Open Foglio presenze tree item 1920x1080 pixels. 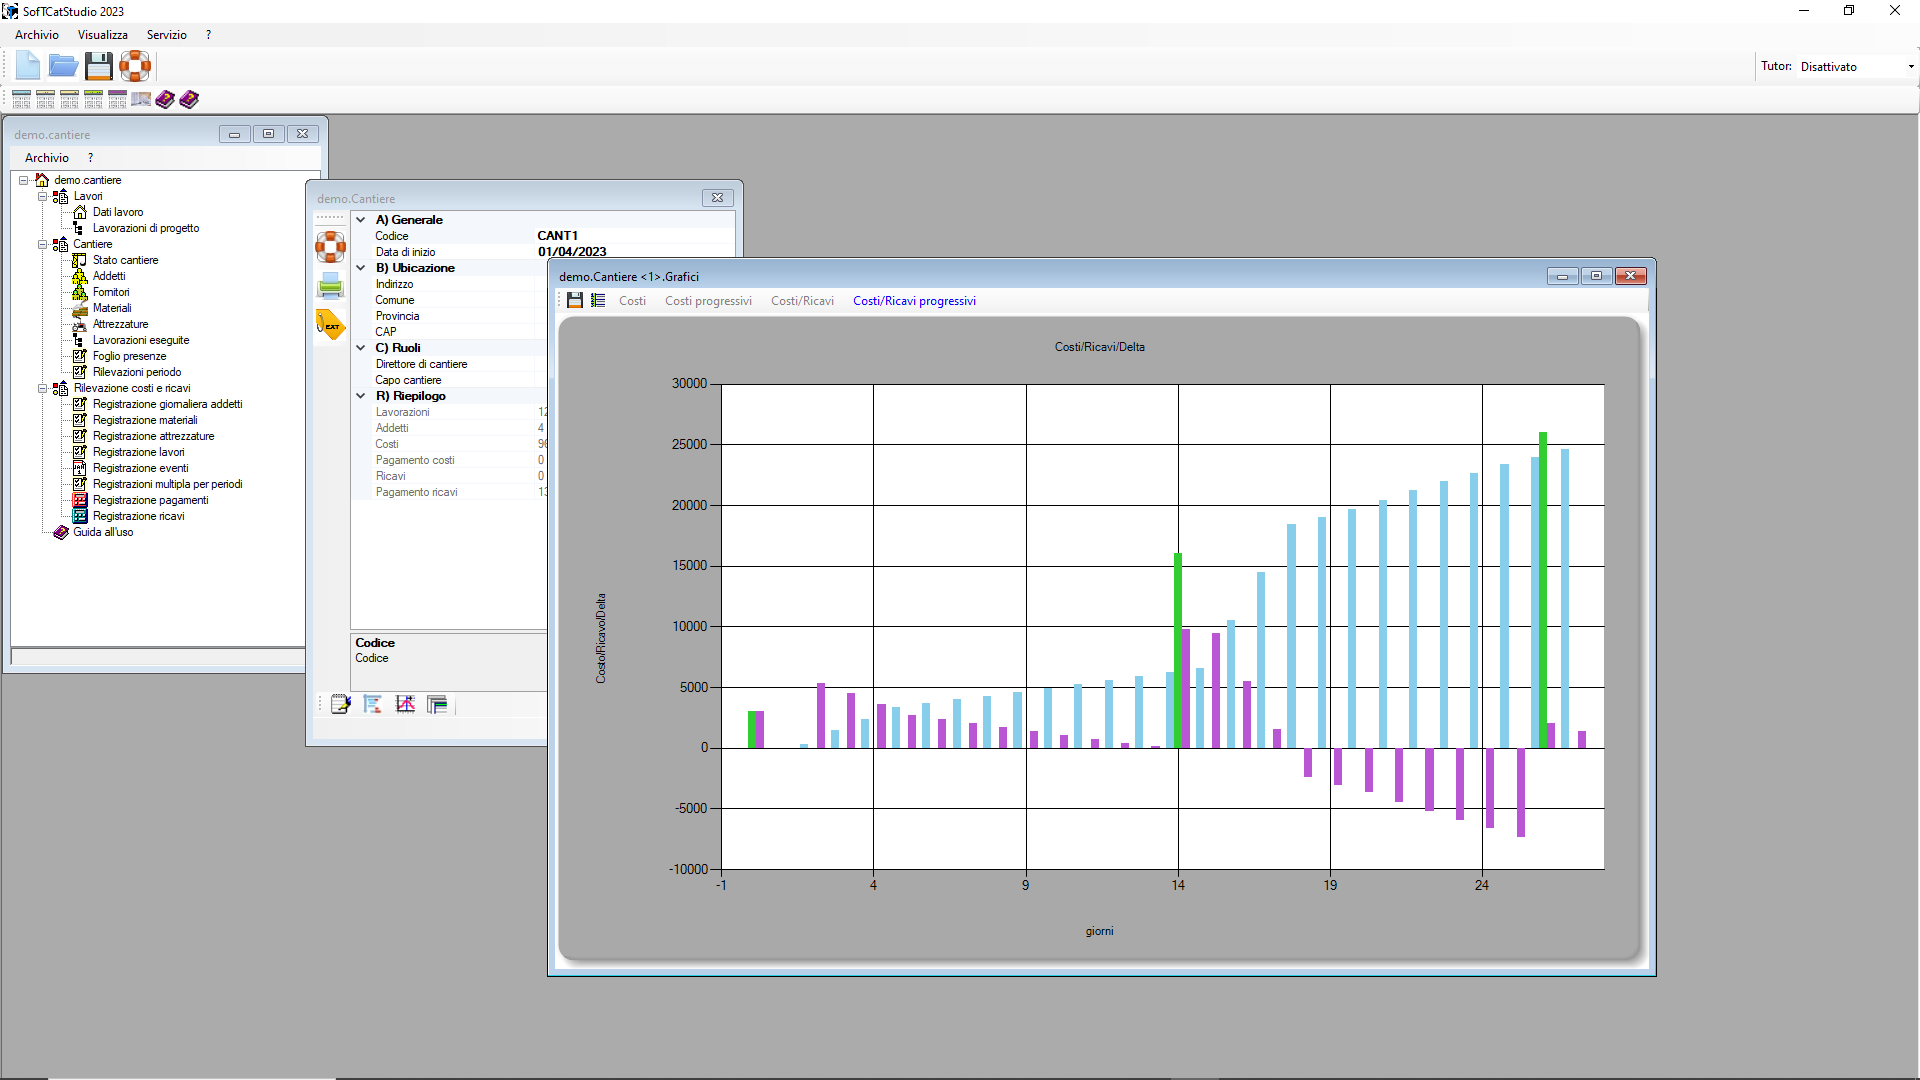point(129,356)
